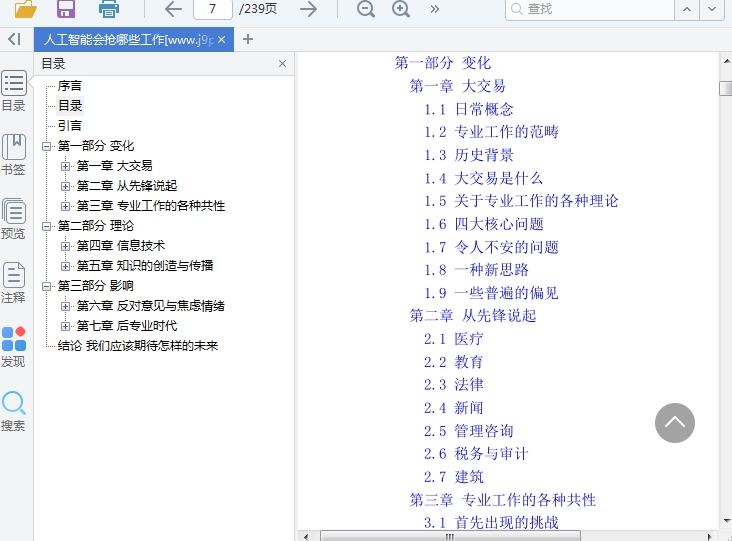This screenshot has height=541, width=732.
Task: Open link 2.1 医疗
Action: click(x=453, y=339)
